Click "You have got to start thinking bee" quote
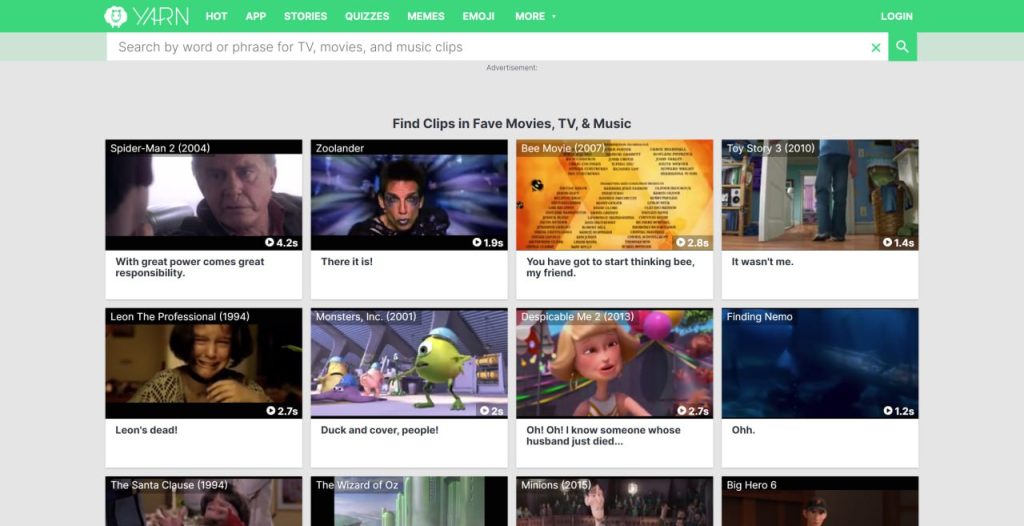 click(610, 267)
